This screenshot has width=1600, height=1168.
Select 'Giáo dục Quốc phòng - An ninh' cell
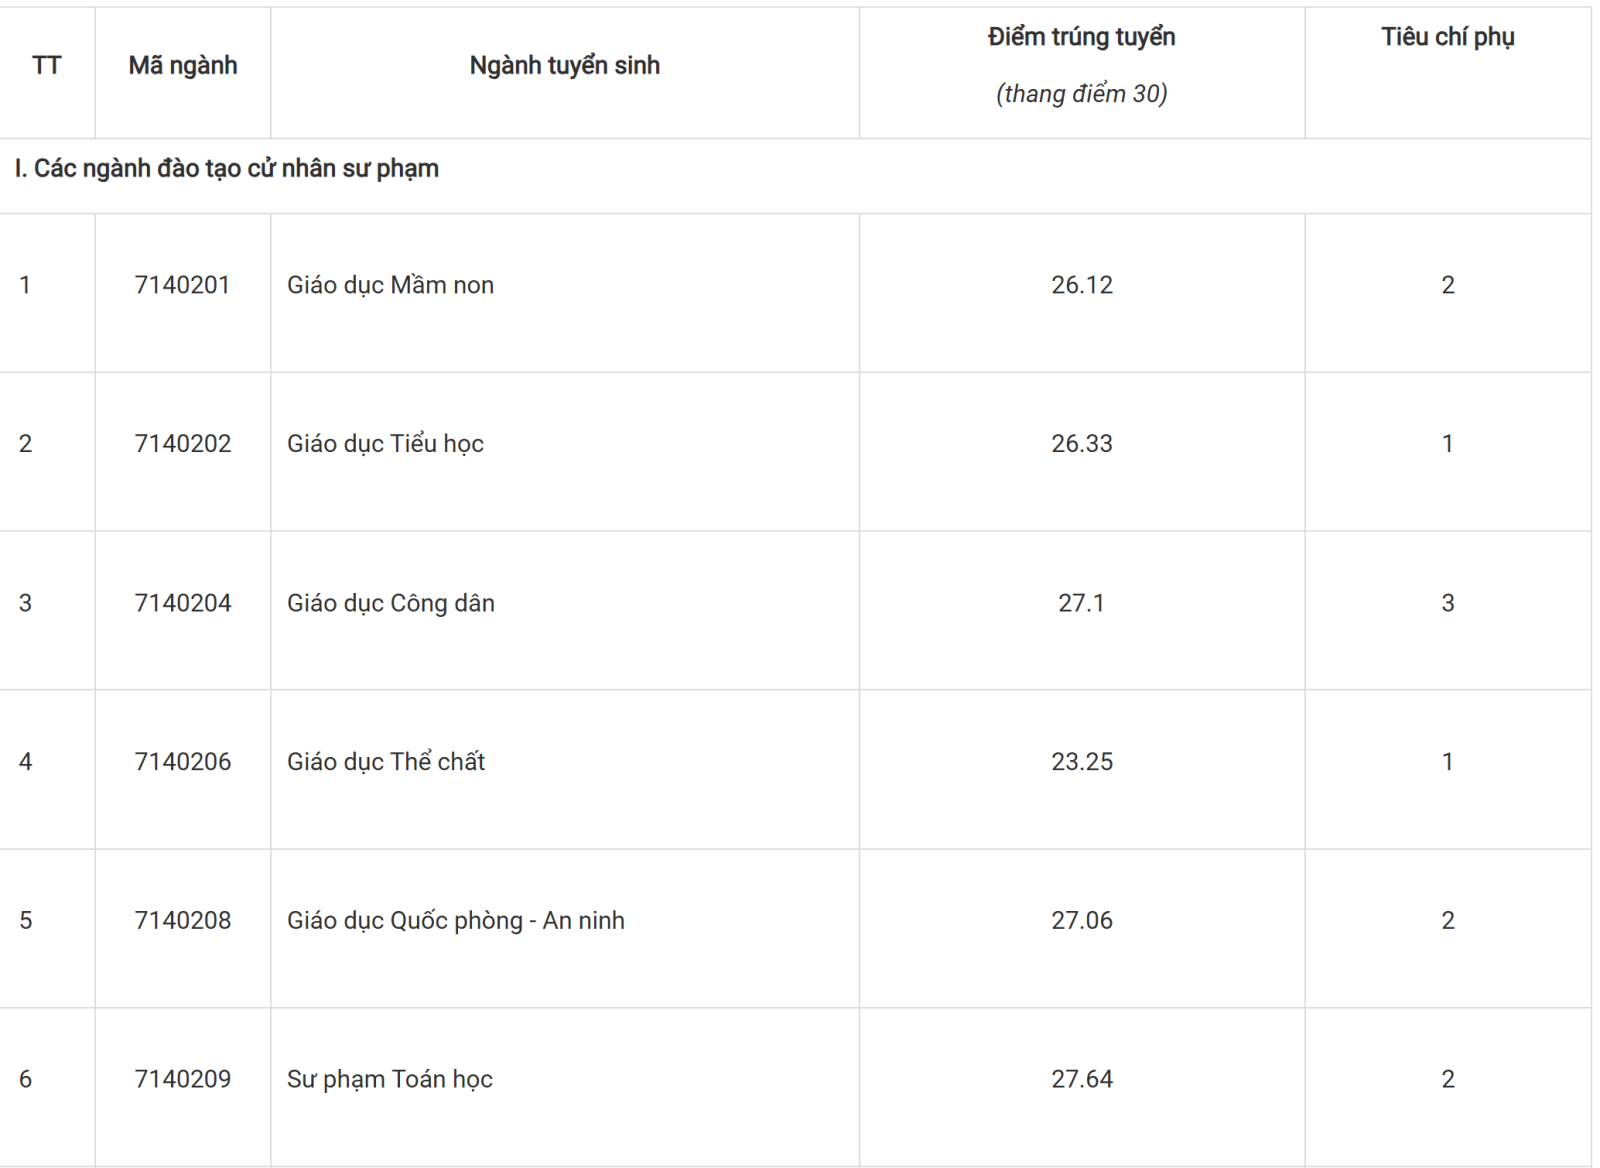point(456,920)
